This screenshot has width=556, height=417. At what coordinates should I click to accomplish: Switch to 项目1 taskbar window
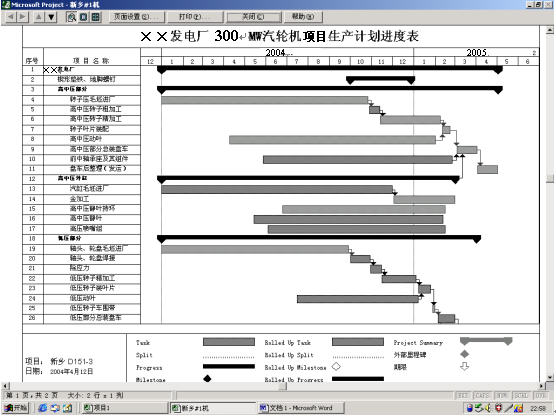[124, 408]
